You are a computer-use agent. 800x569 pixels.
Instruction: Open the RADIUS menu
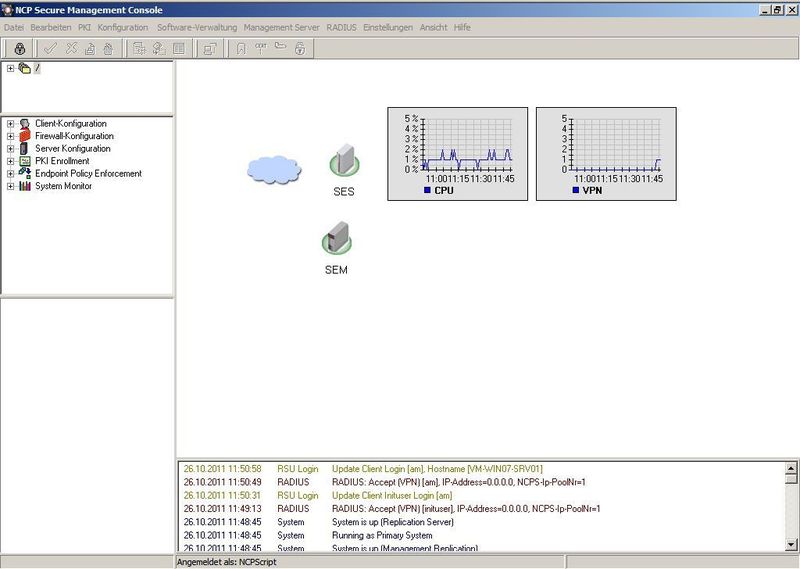pos(342,28)
